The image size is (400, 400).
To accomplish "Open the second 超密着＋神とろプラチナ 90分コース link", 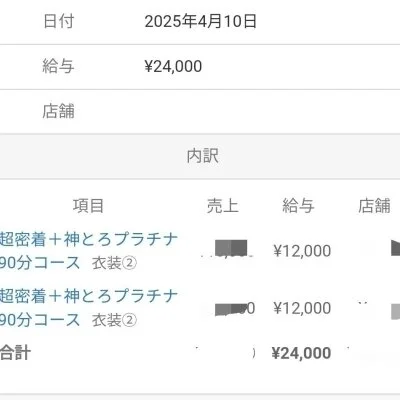I will [89, 308].
